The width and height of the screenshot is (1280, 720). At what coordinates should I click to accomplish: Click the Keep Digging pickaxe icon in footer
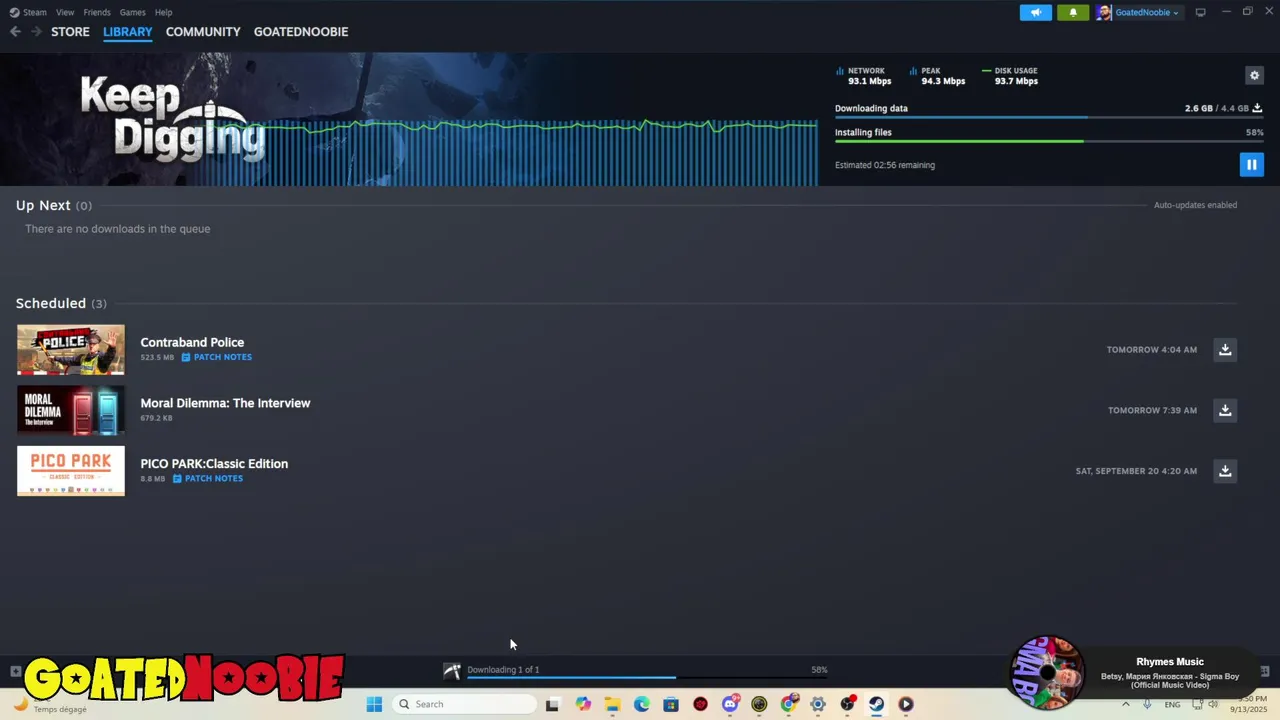coord(452,671)
